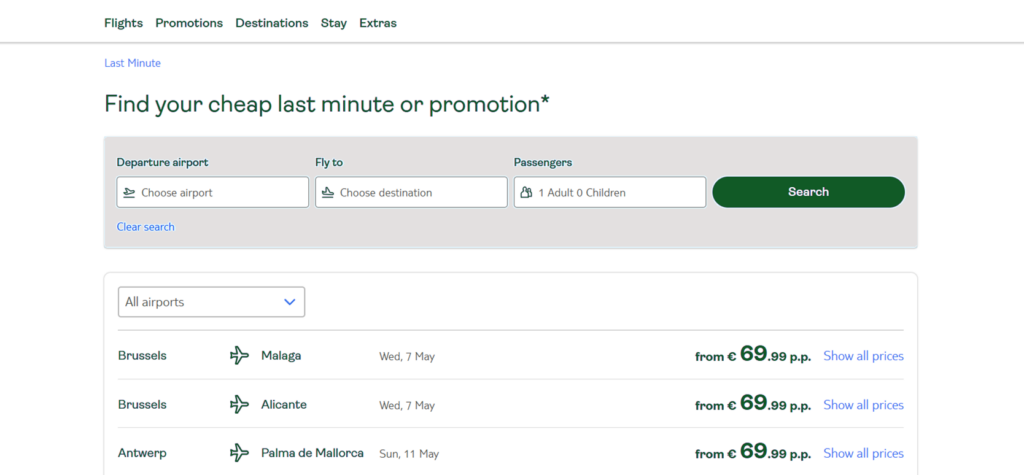Select the Stay menu item
1024x475 pixels.
[x=333, y=23]
